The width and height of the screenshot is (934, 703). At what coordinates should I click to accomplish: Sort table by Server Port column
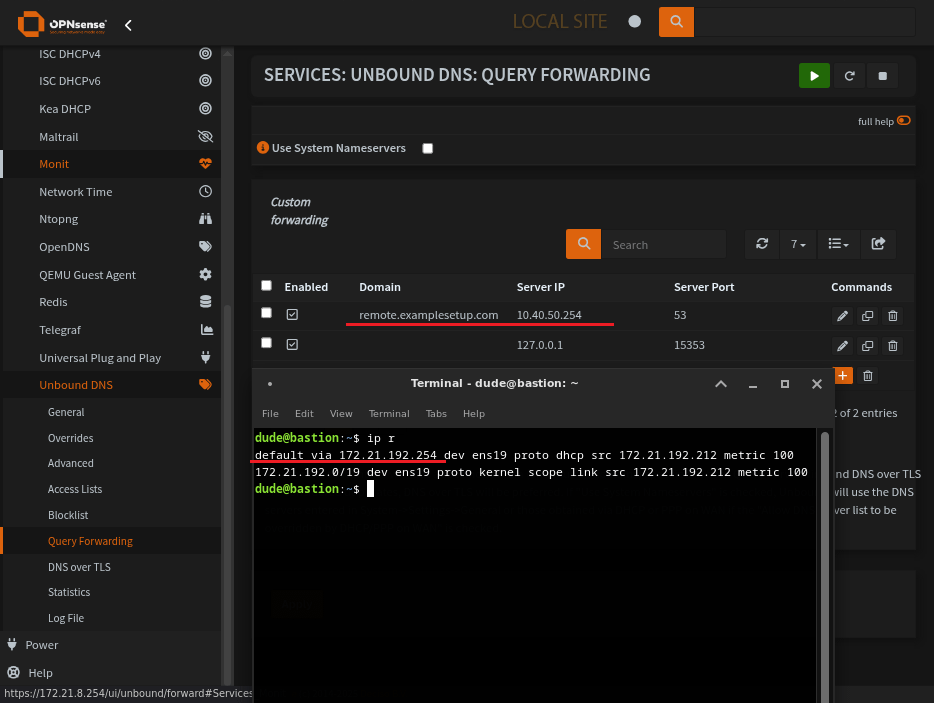[x=703, y=287]
